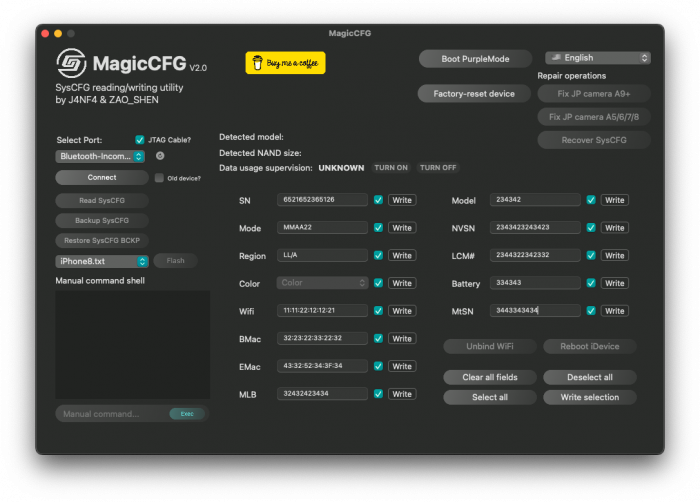700x502 pixels.
Task: Open the Bluetooth-Incoming port dropdown
Action: 100,156
